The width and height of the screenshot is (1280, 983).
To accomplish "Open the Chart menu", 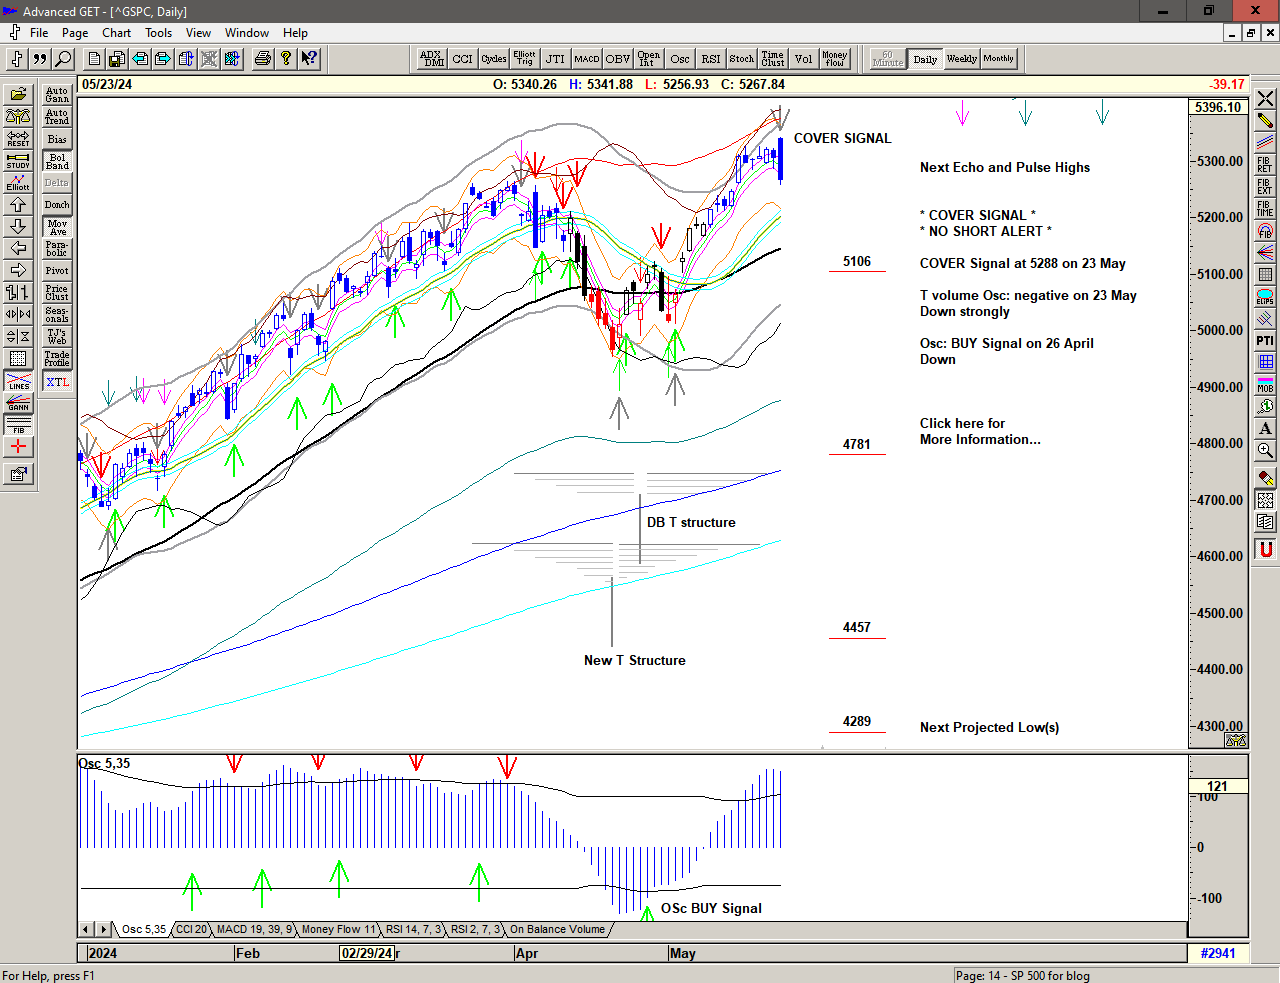I will [x=116, y=33].
